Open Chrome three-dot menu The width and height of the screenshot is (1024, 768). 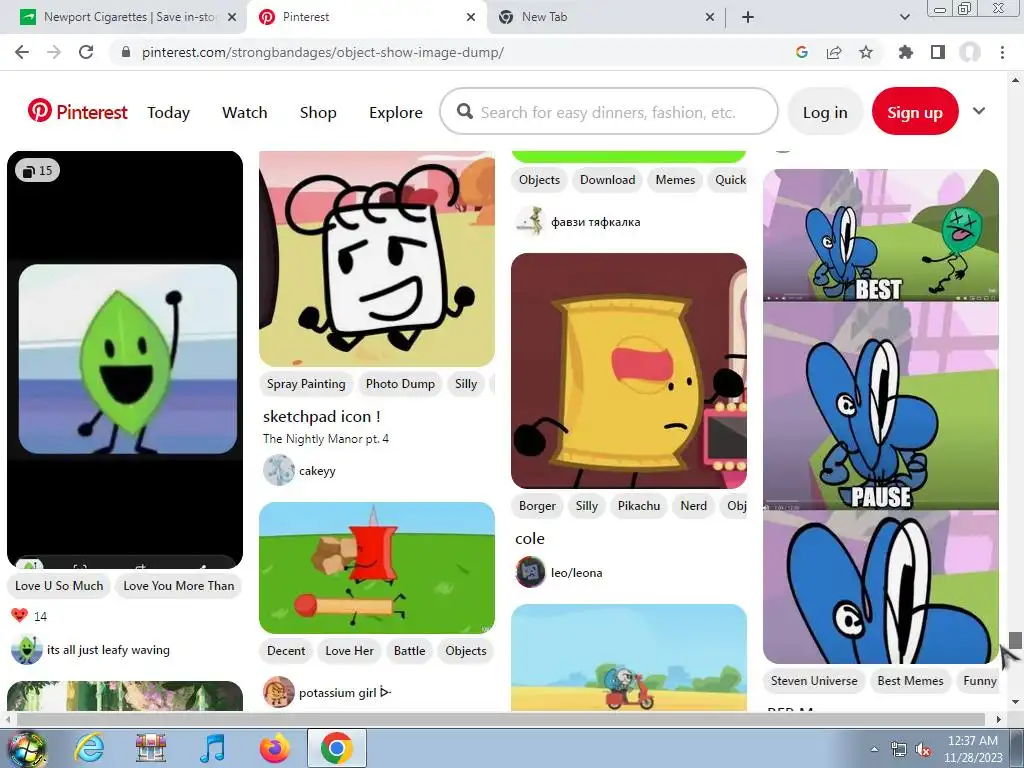click(1002, 52)
